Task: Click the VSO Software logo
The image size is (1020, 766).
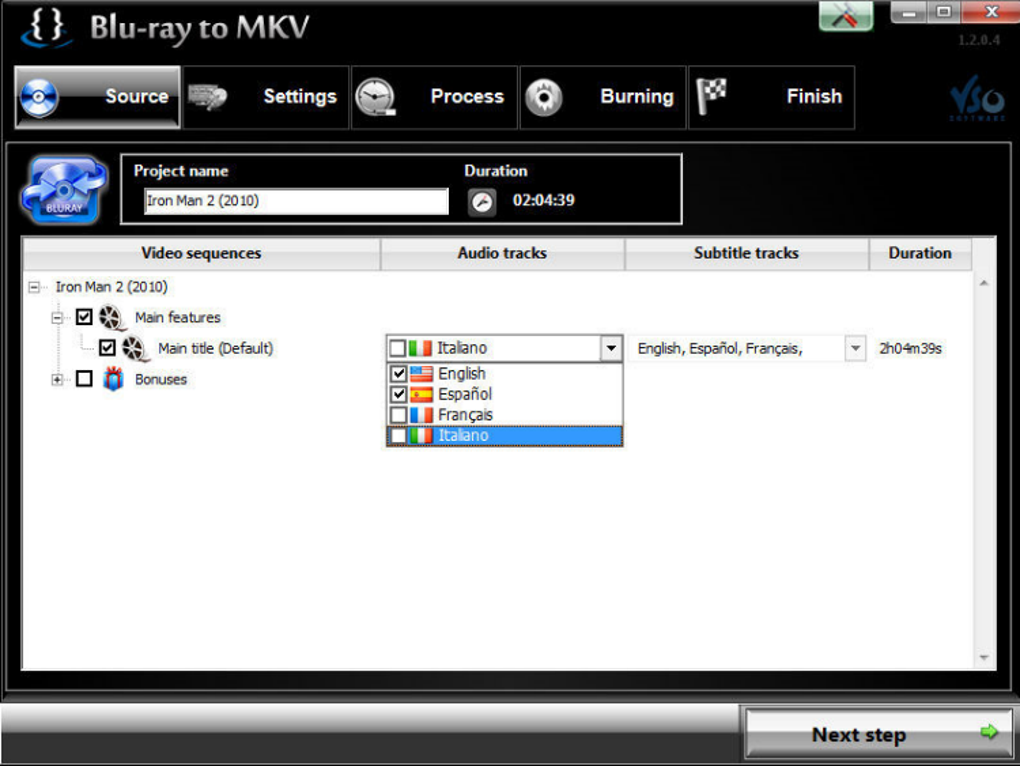Action: pyautogui.click(x=977, y=98)
